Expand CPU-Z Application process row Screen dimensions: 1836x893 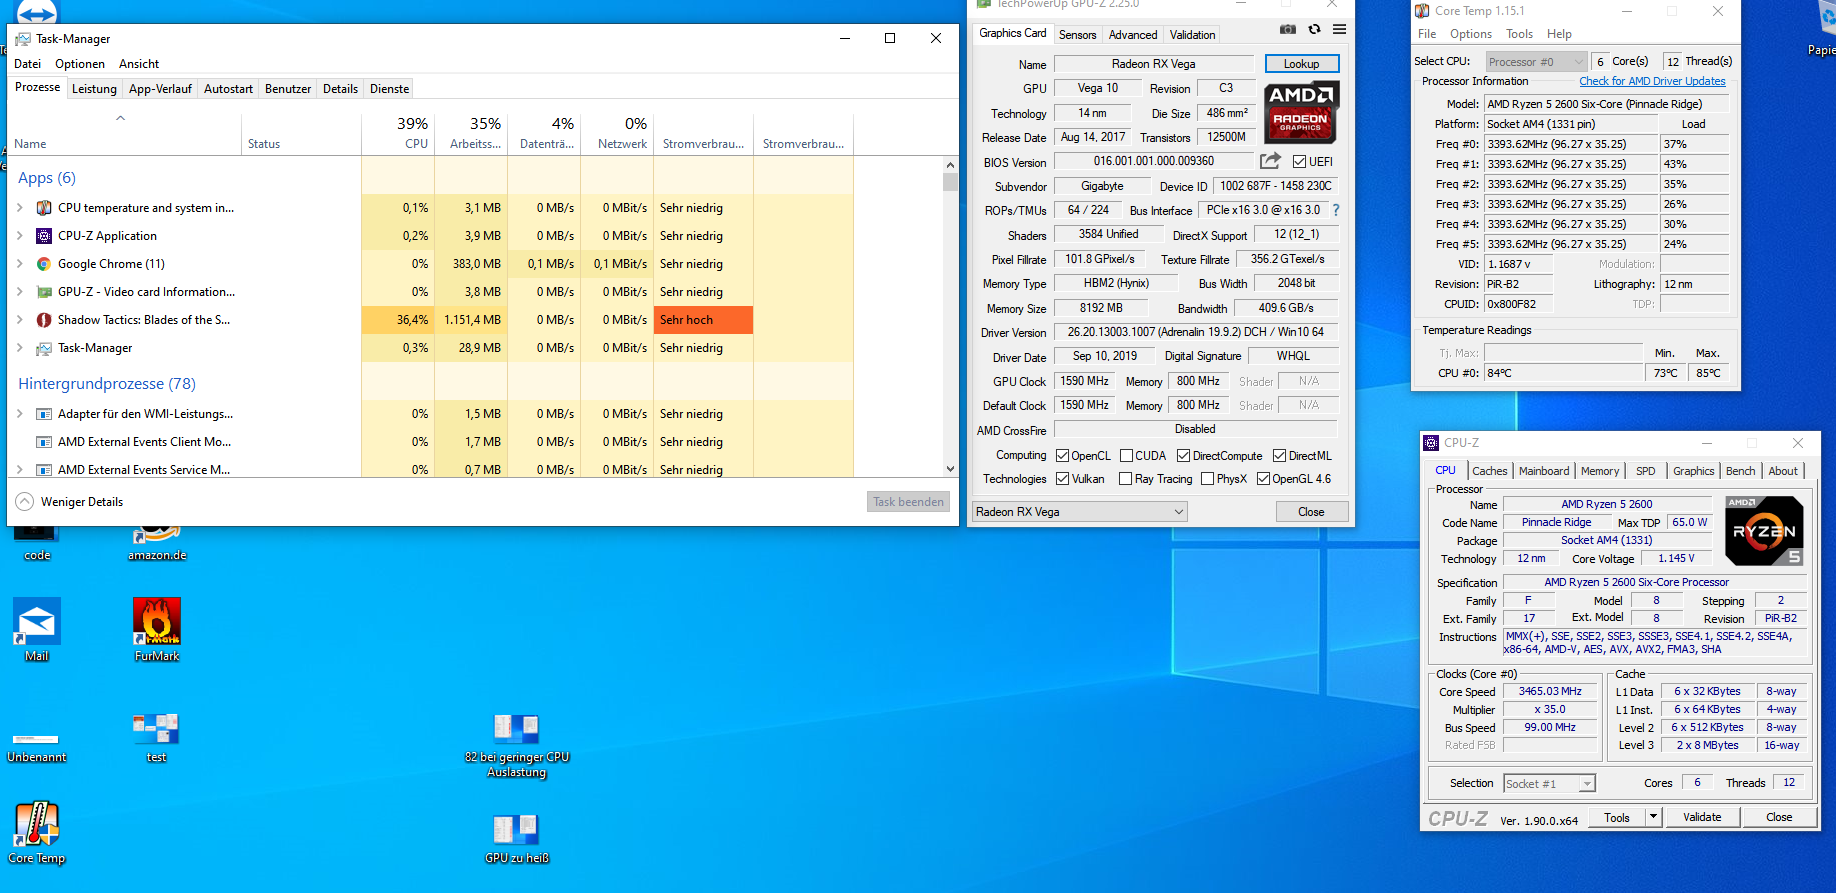[x=20, y=236]
